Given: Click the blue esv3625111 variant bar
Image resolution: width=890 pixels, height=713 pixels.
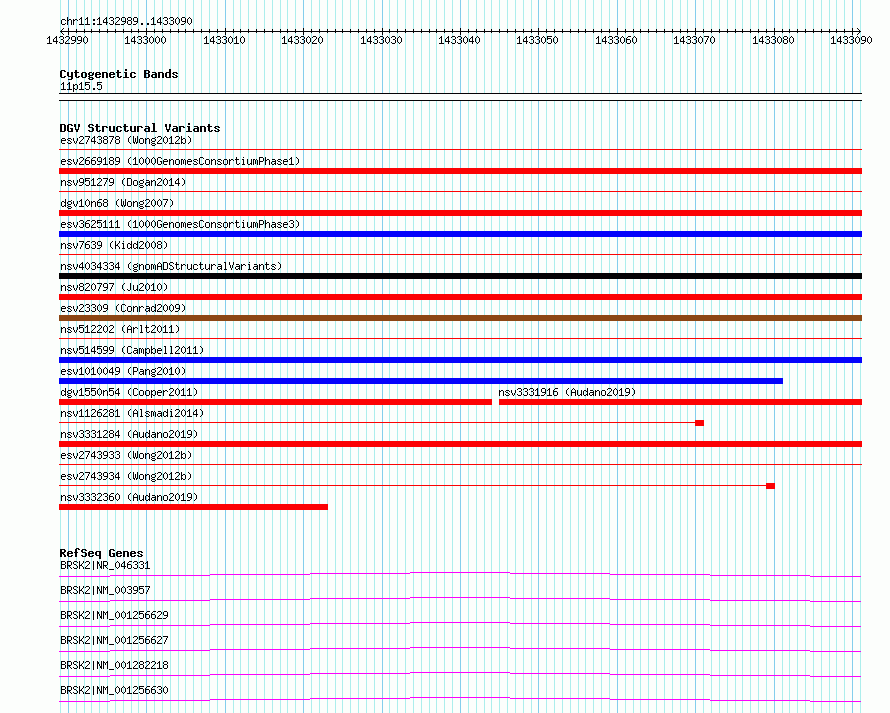Looking at the screenshot, I should (460, 234).
